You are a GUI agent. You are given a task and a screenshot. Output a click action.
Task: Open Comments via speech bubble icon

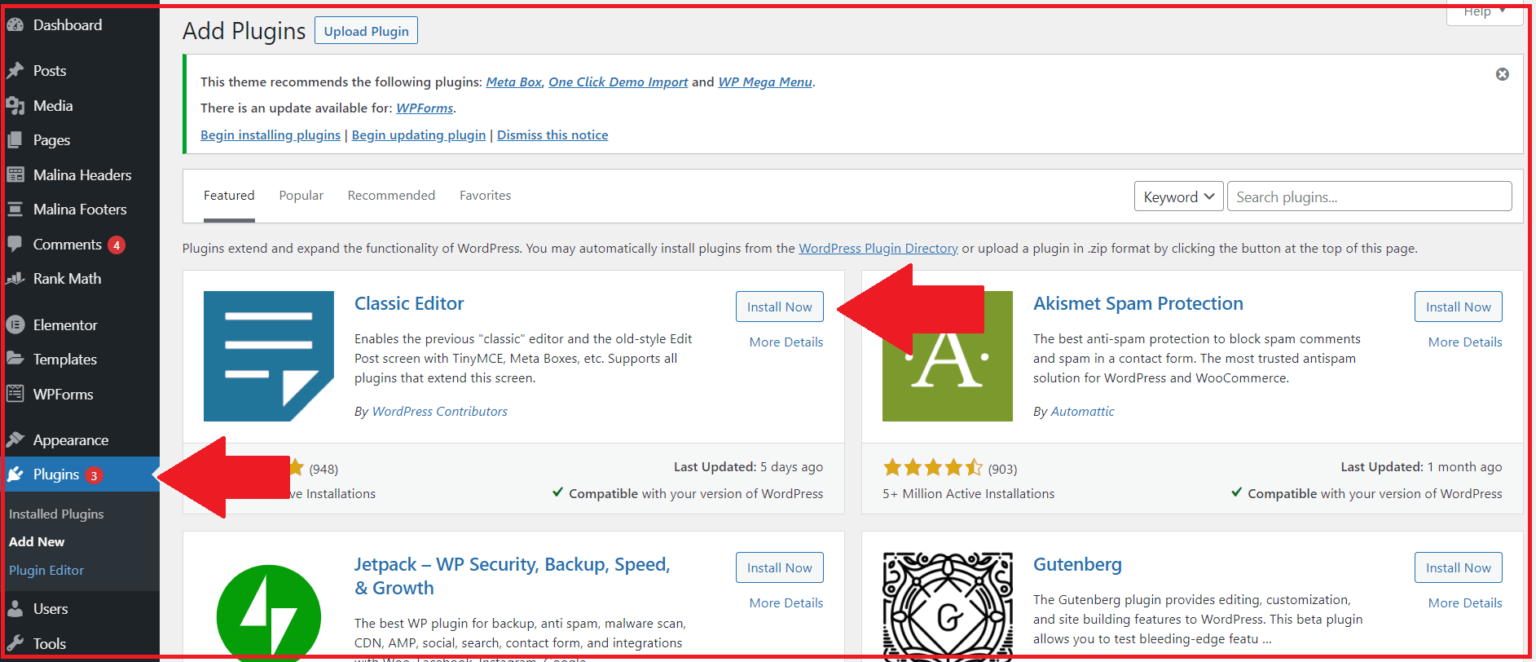[x=15, y=244]
